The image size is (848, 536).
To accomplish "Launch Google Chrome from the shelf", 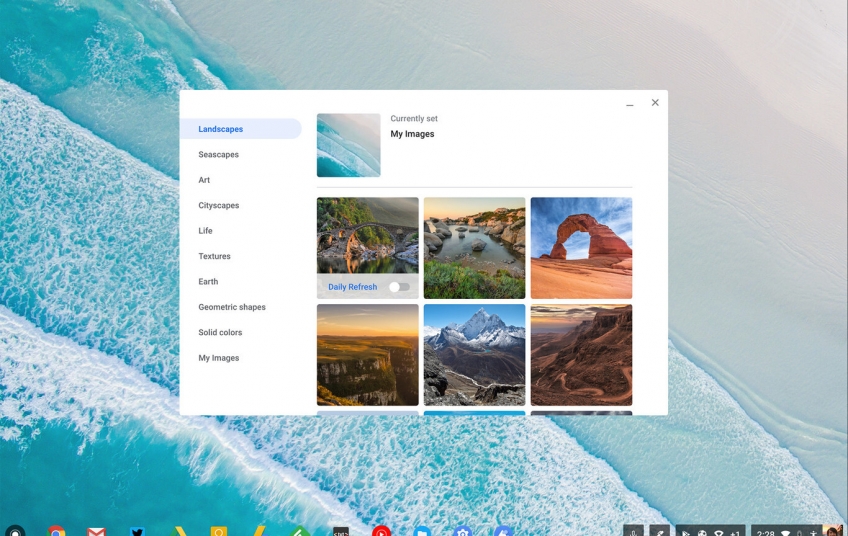I will [x=56, y=532].
